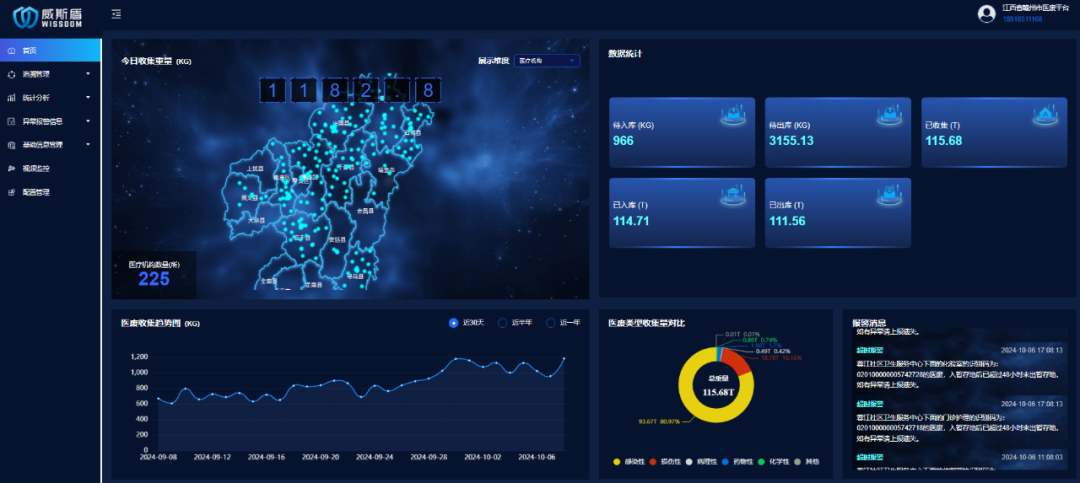Click the icon on the 已入库 card
This screenshot has height=483, width=1080.
pyautogui.click(x=734, y=196)
